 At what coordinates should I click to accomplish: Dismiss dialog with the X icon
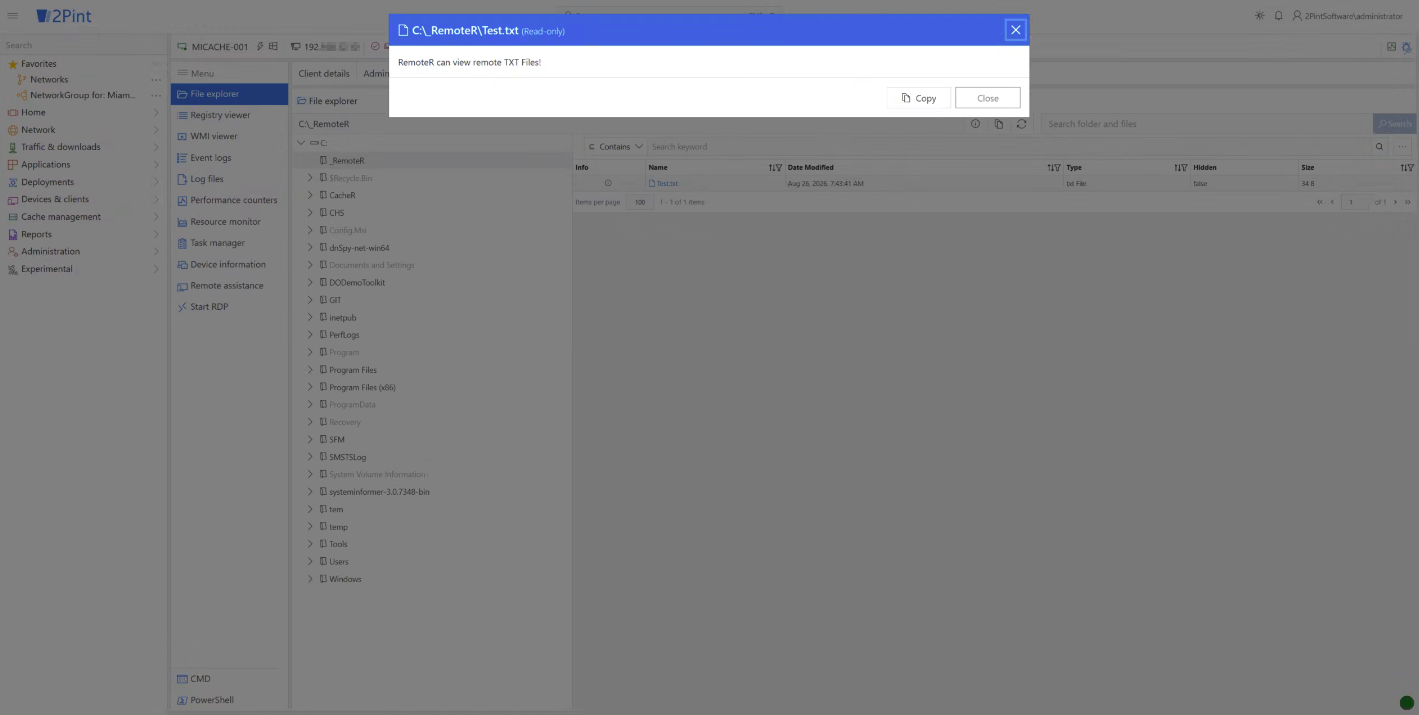1015,30
